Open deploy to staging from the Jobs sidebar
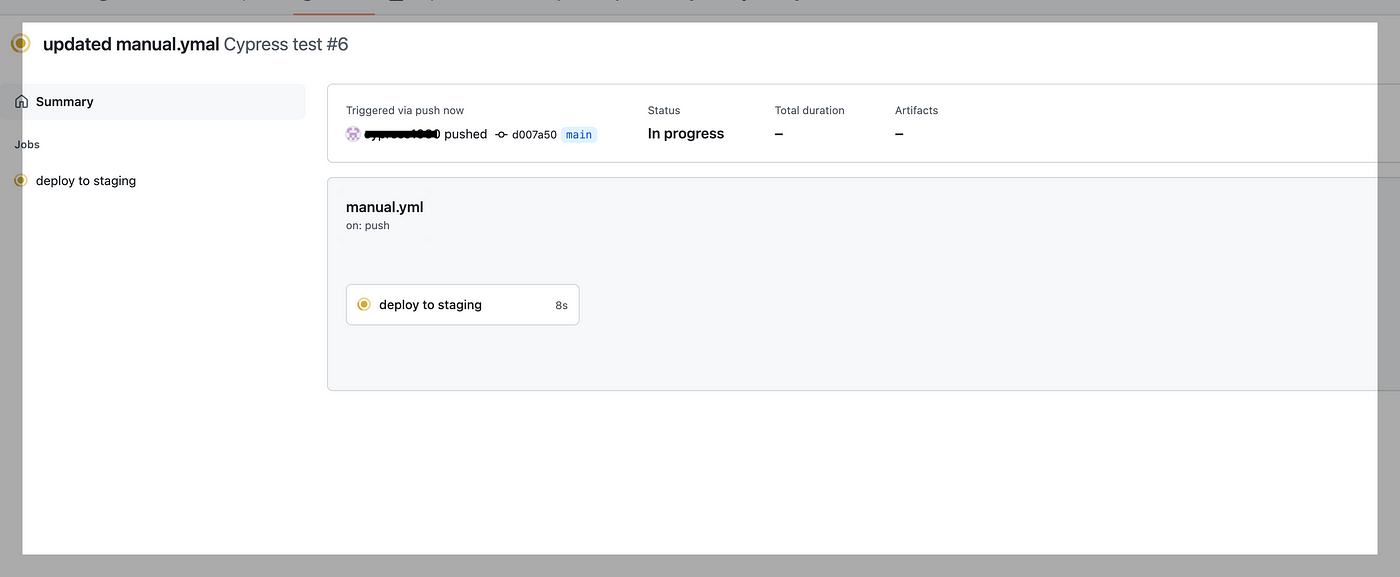 pos(85,180)
